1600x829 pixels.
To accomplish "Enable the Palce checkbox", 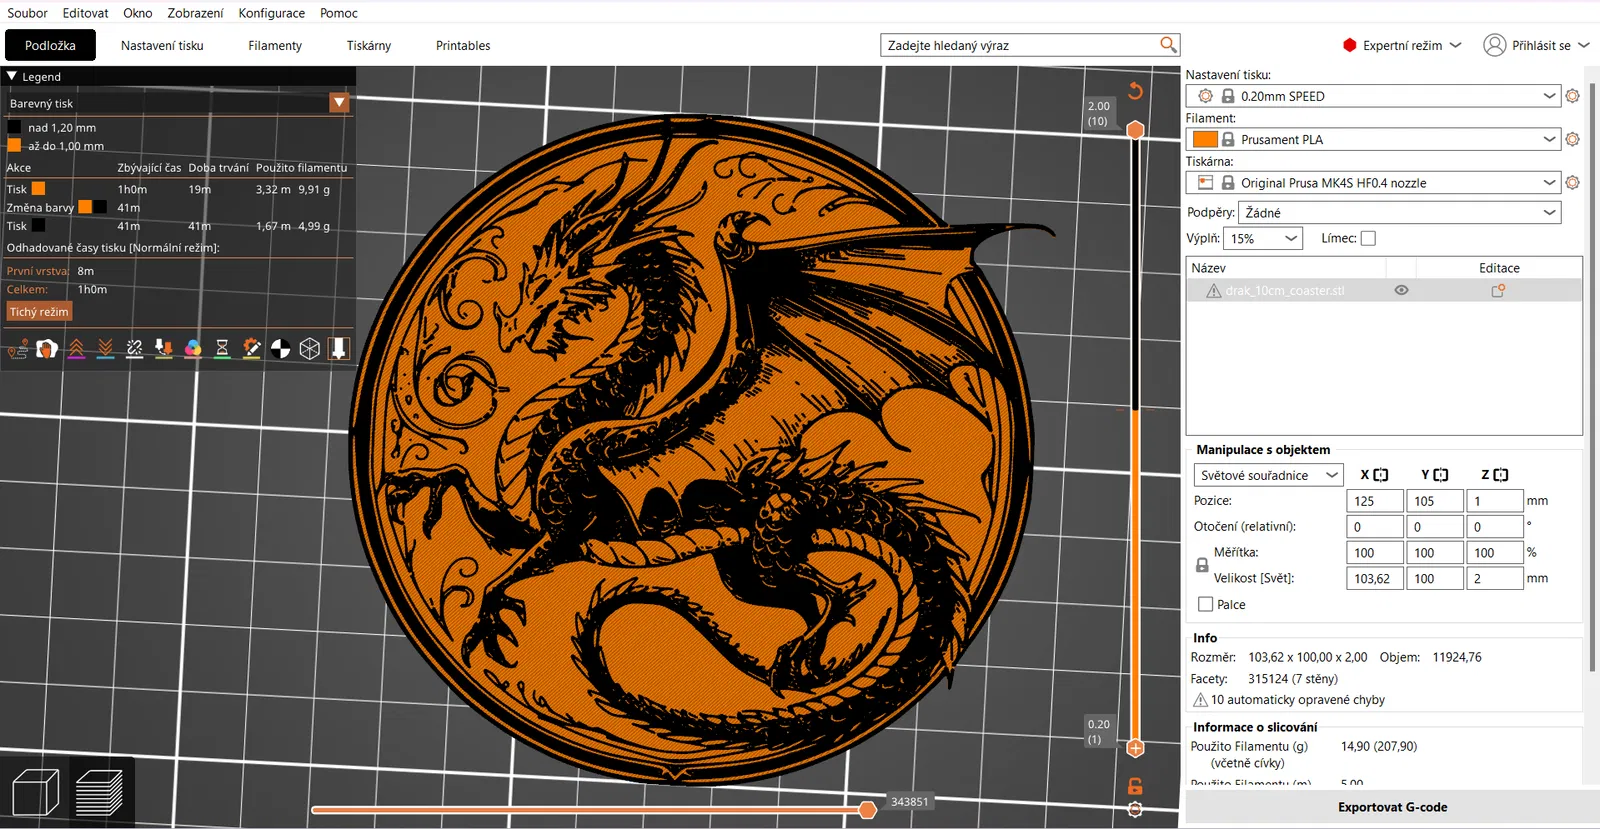I will (x=1206, y=604).
